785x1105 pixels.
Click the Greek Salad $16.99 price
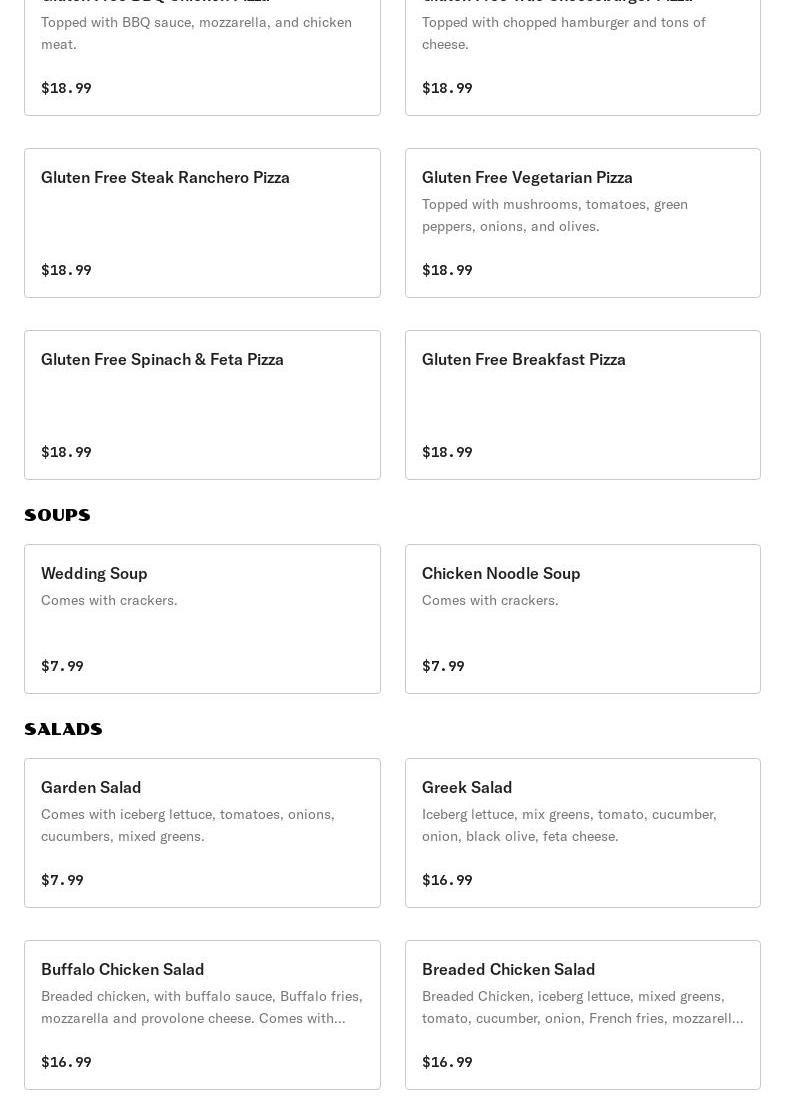[x=447, y=879]
